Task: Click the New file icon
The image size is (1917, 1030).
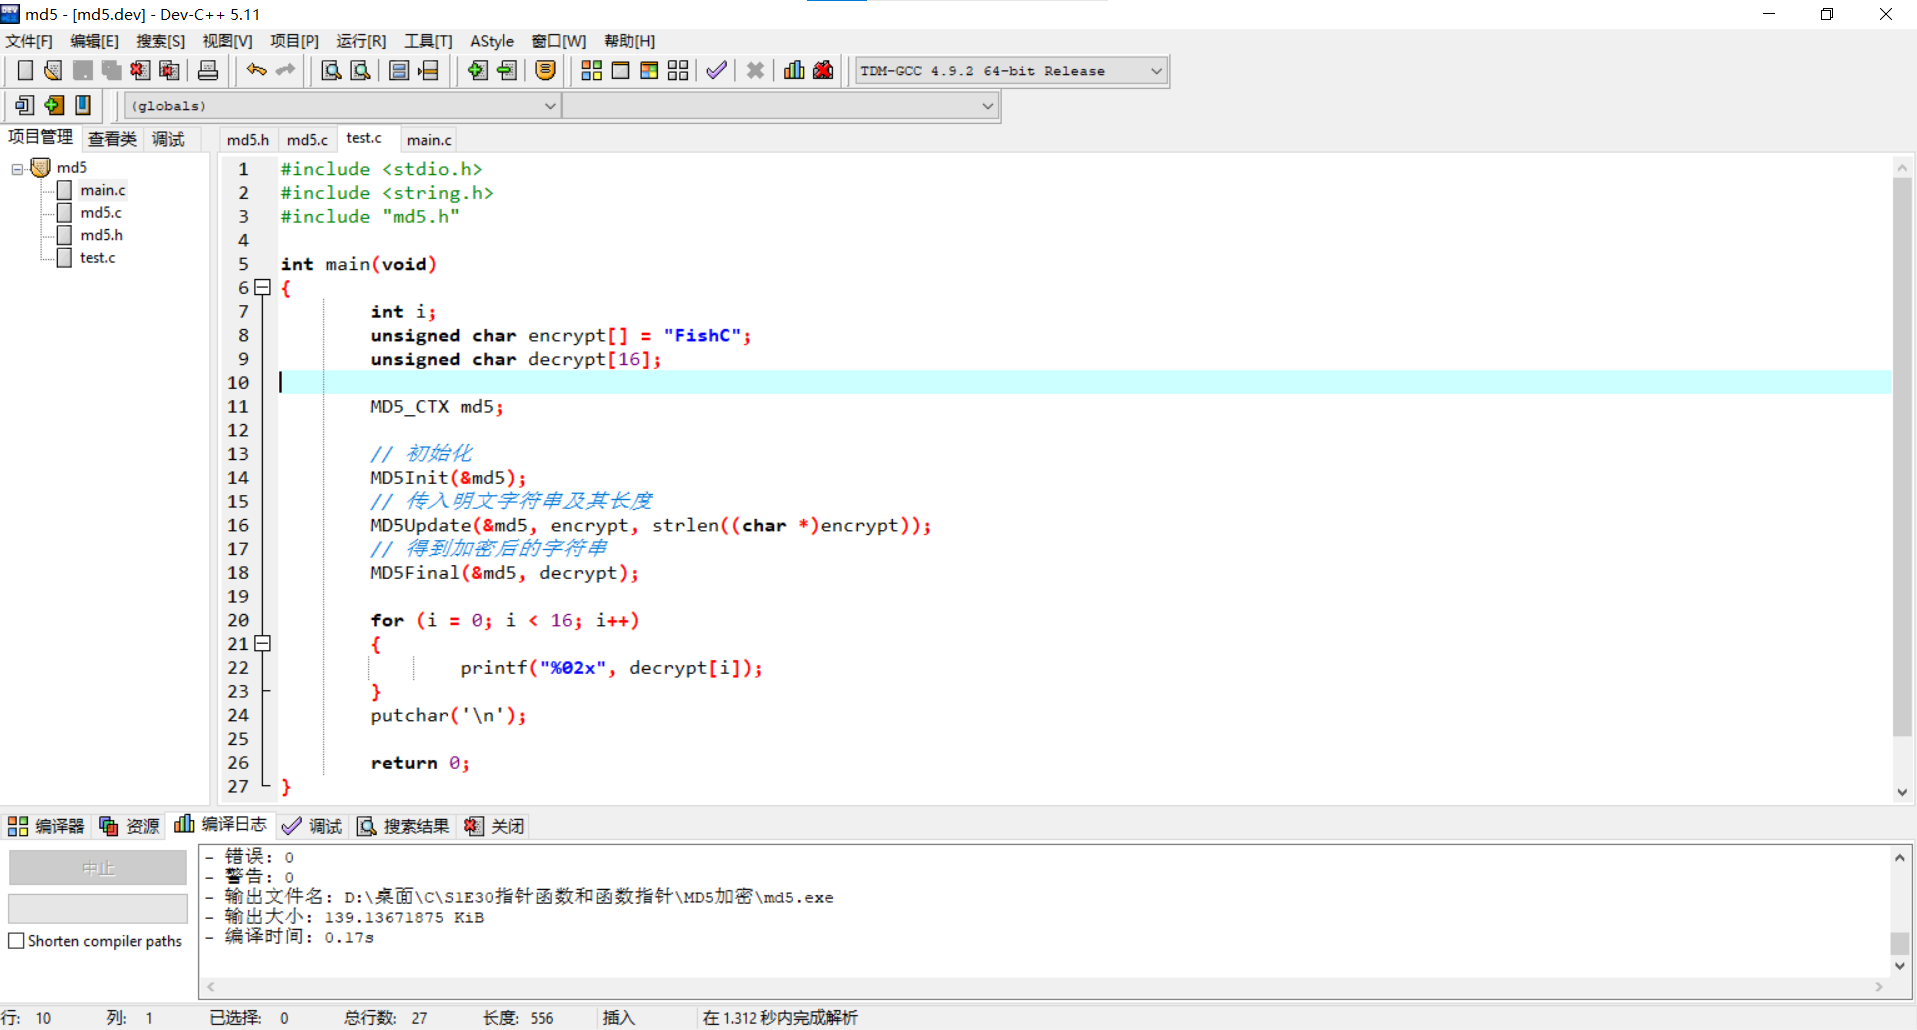Action: [x=25, y=70]
